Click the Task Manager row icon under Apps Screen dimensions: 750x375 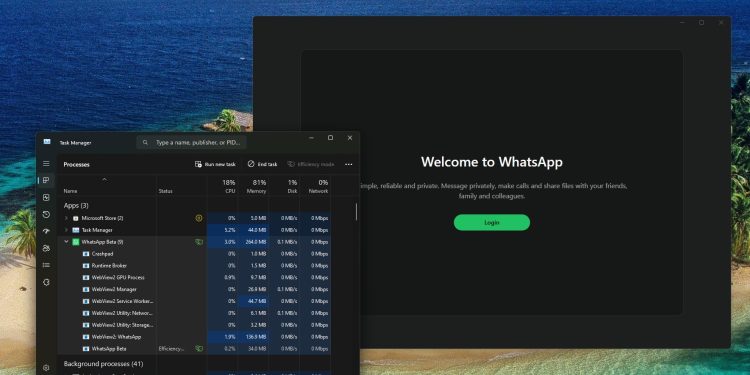click(76, 230)
